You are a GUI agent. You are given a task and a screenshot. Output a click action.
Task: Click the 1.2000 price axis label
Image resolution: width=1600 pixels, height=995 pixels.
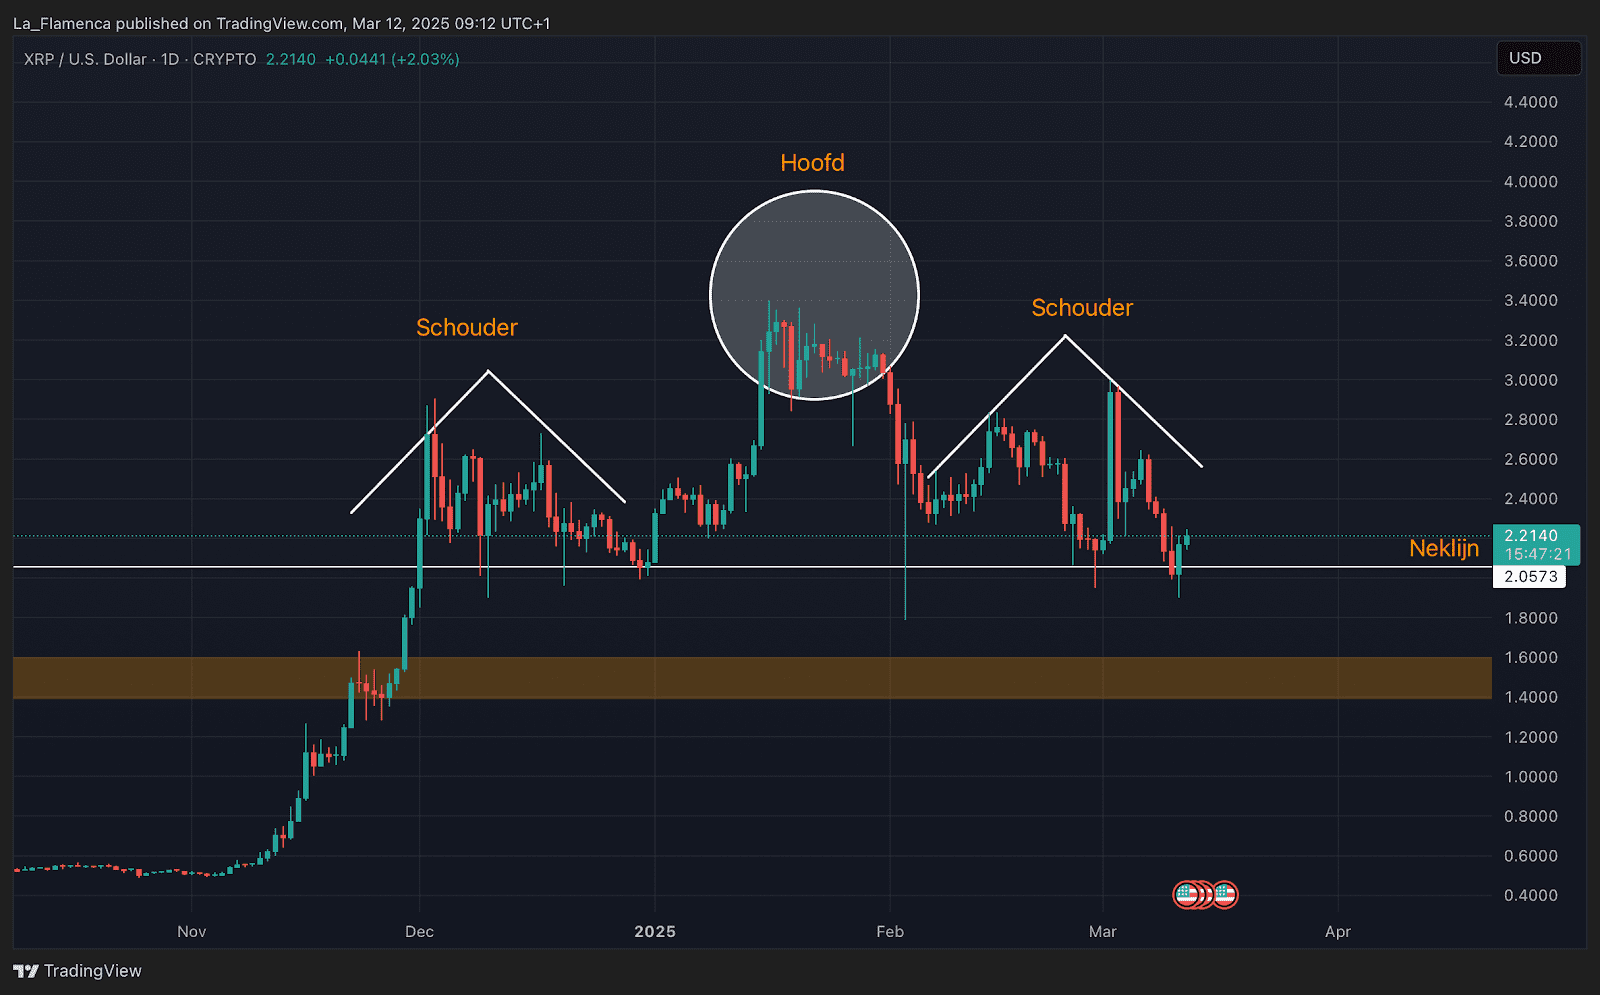[1531, 737]
